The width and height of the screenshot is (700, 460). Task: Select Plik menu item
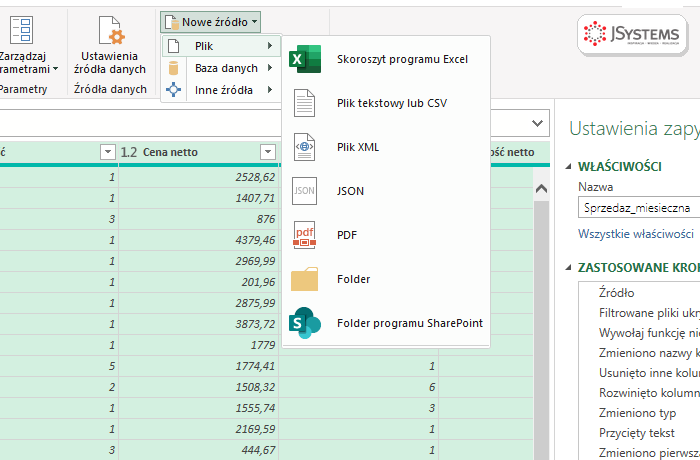coord(221,46)
